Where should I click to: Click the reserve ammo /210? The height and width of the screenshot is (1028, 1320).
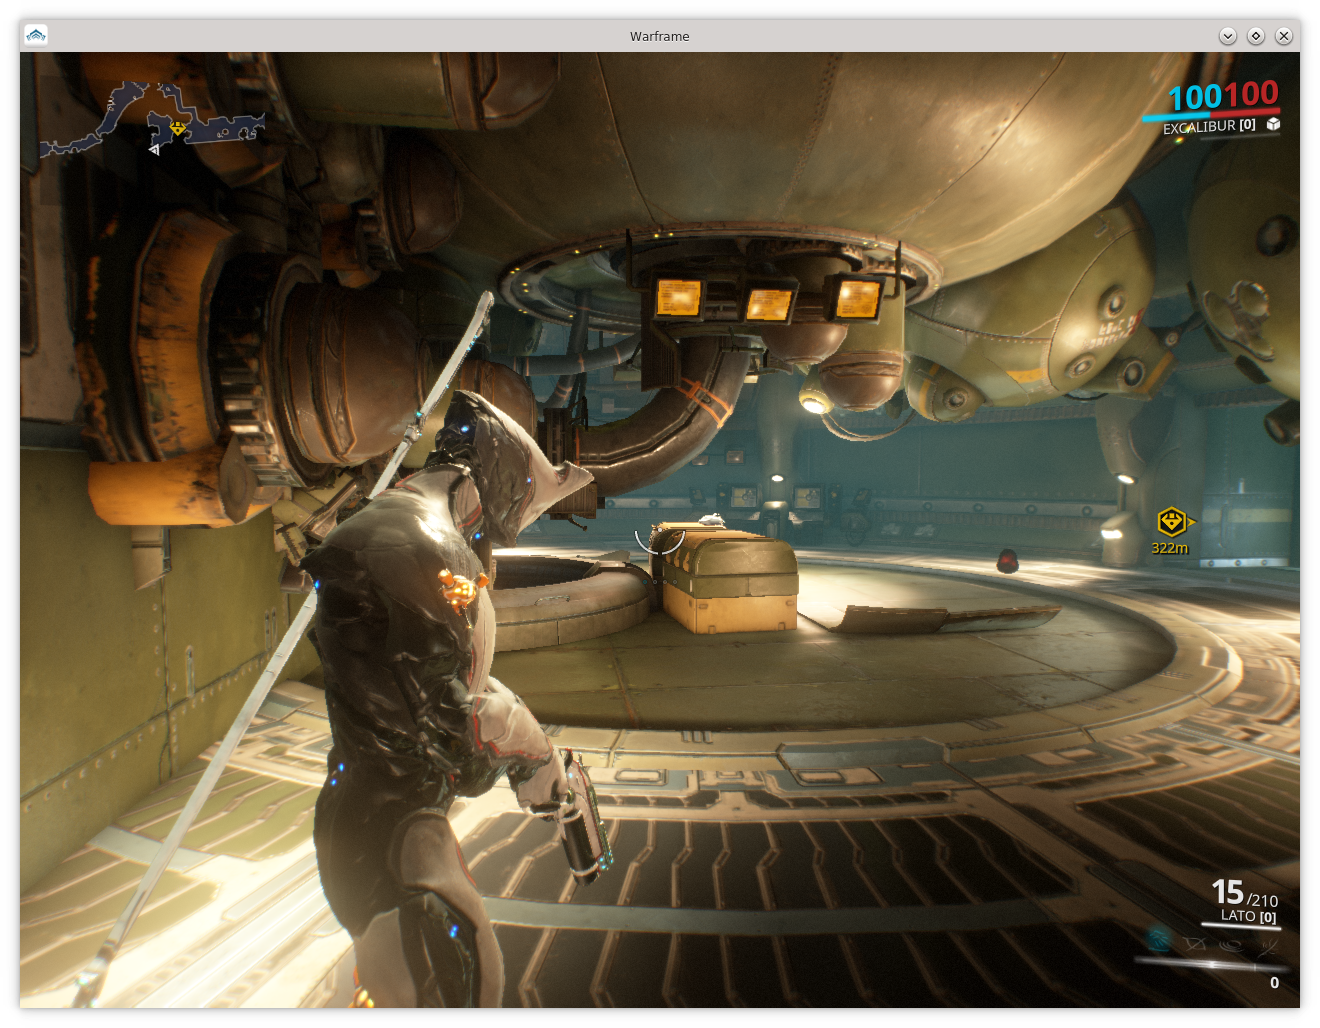(1262, 901)
